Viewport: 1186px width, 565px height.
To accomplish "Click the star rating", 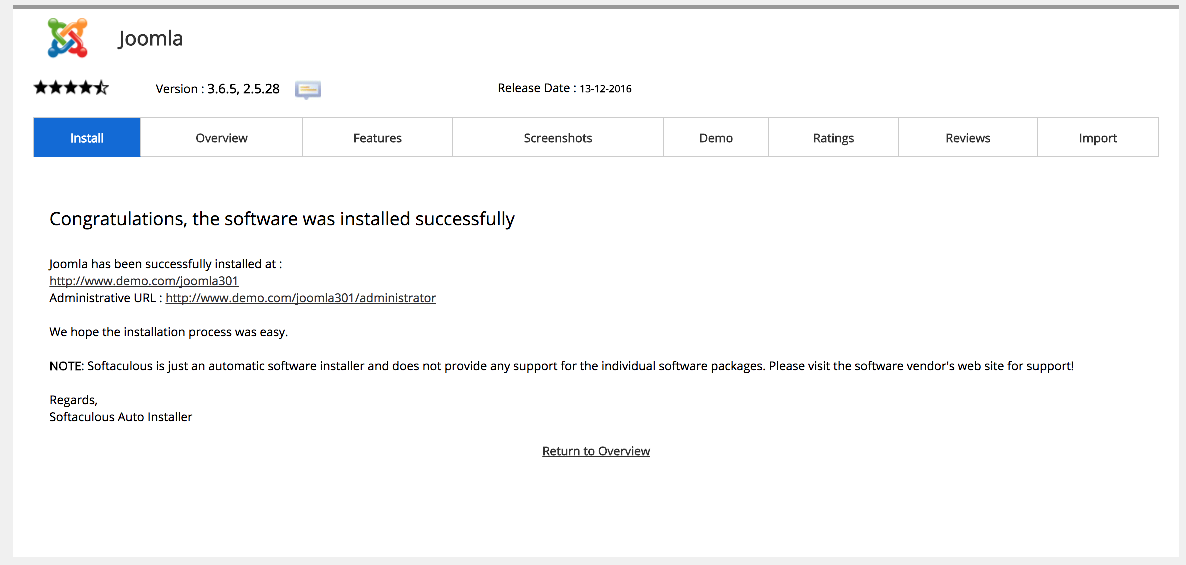I will [71, 88].
